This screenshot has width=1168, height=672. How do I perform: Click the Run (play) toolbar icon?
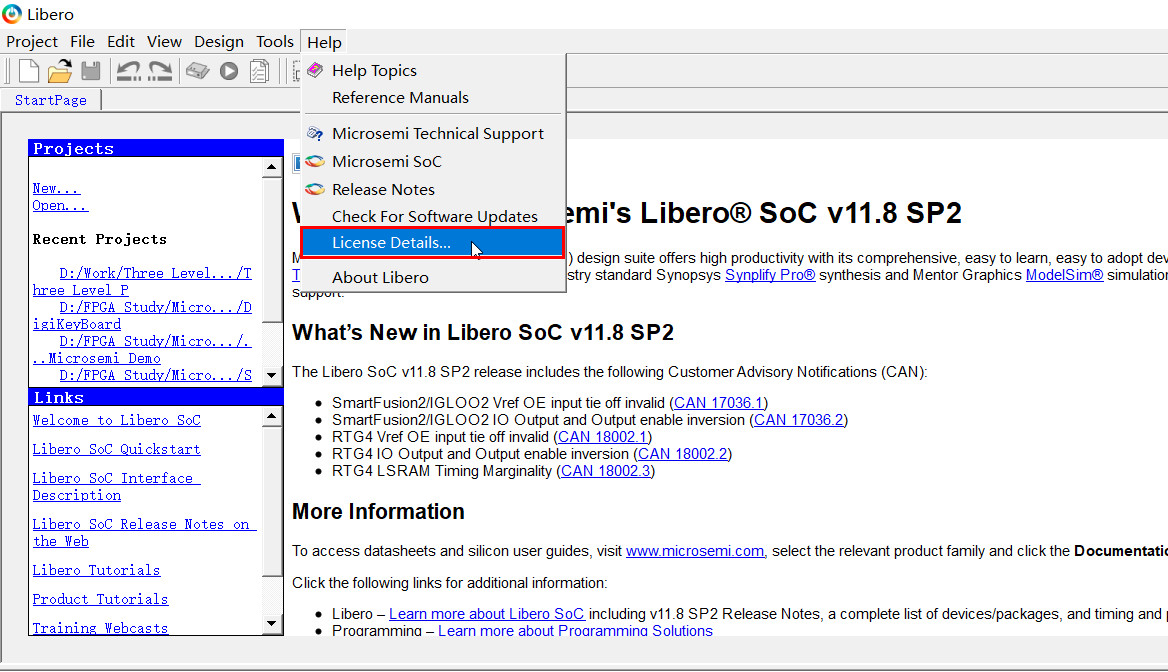pyautogui.click(x=228, y=70)
